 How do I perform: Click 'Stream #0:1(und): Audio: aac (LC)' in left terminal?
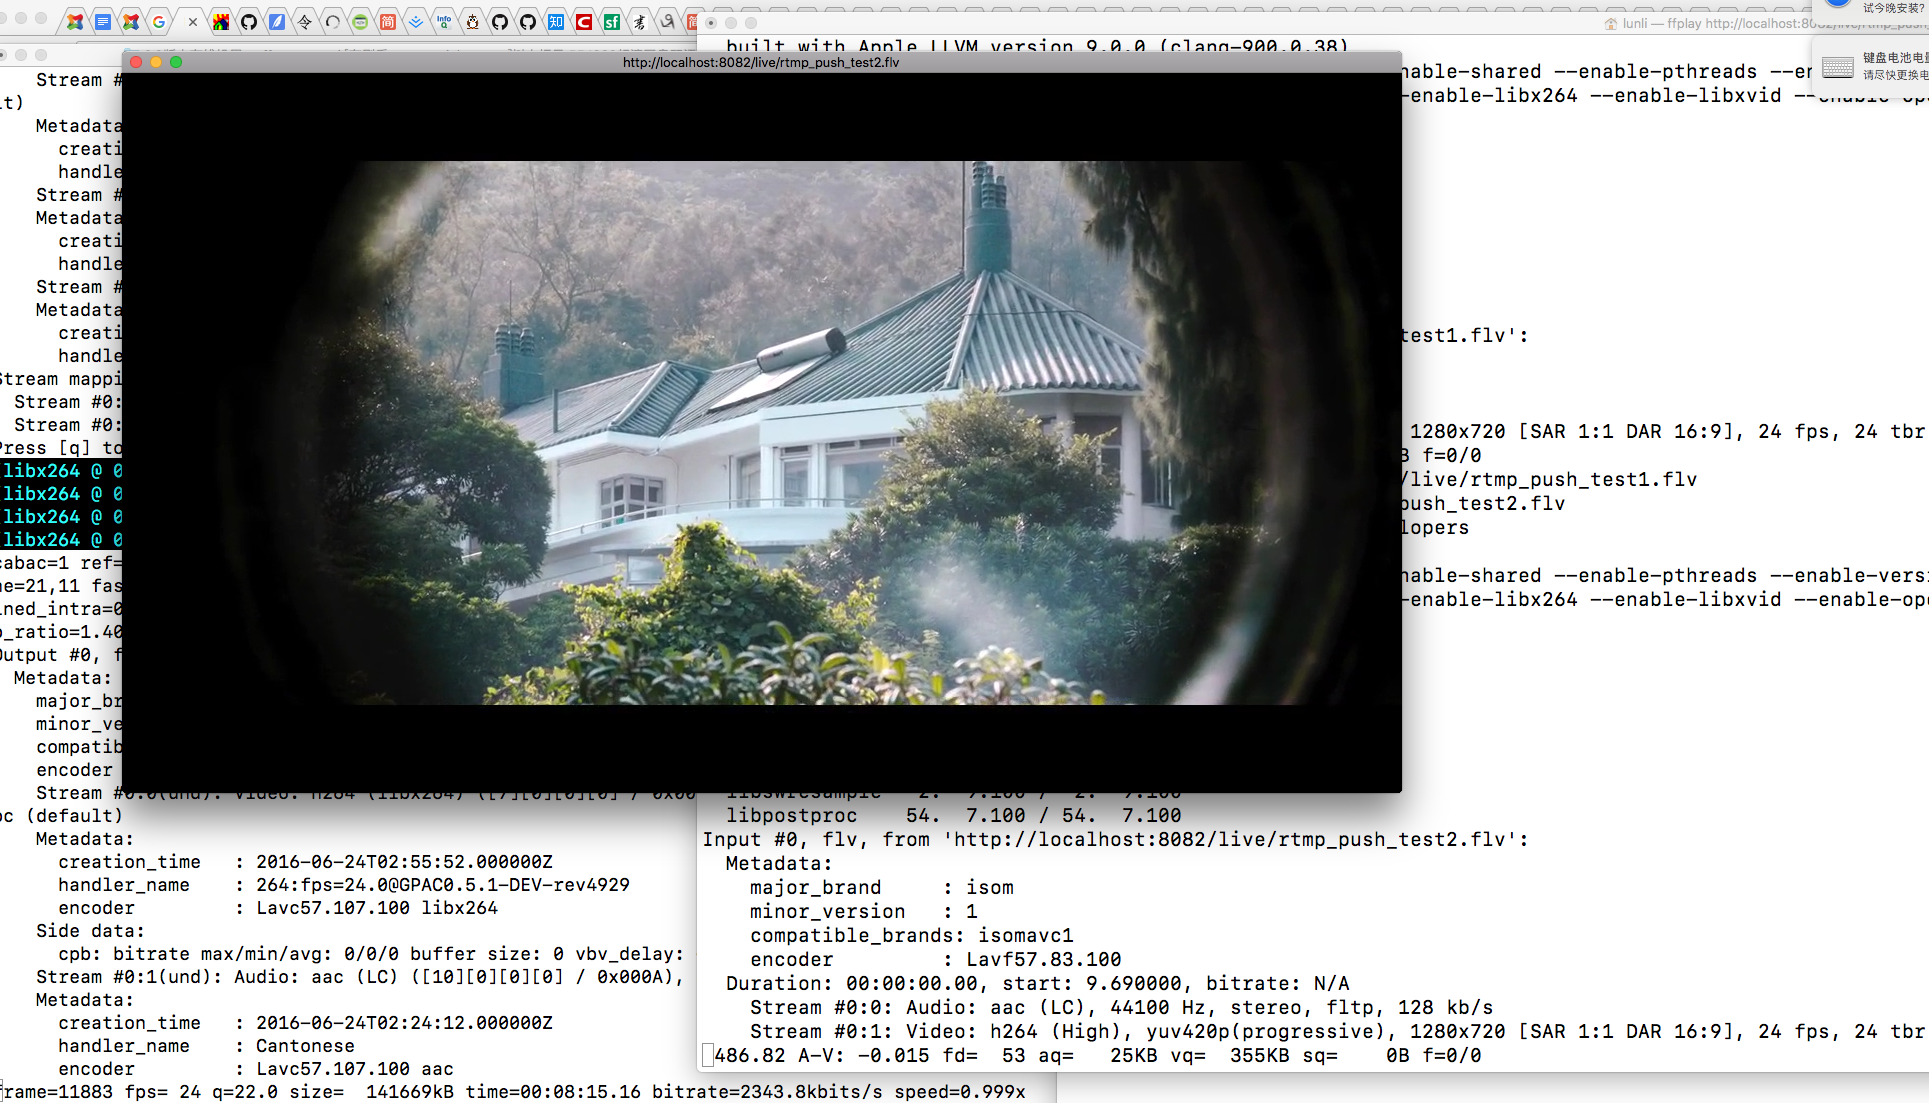point(360,977)
